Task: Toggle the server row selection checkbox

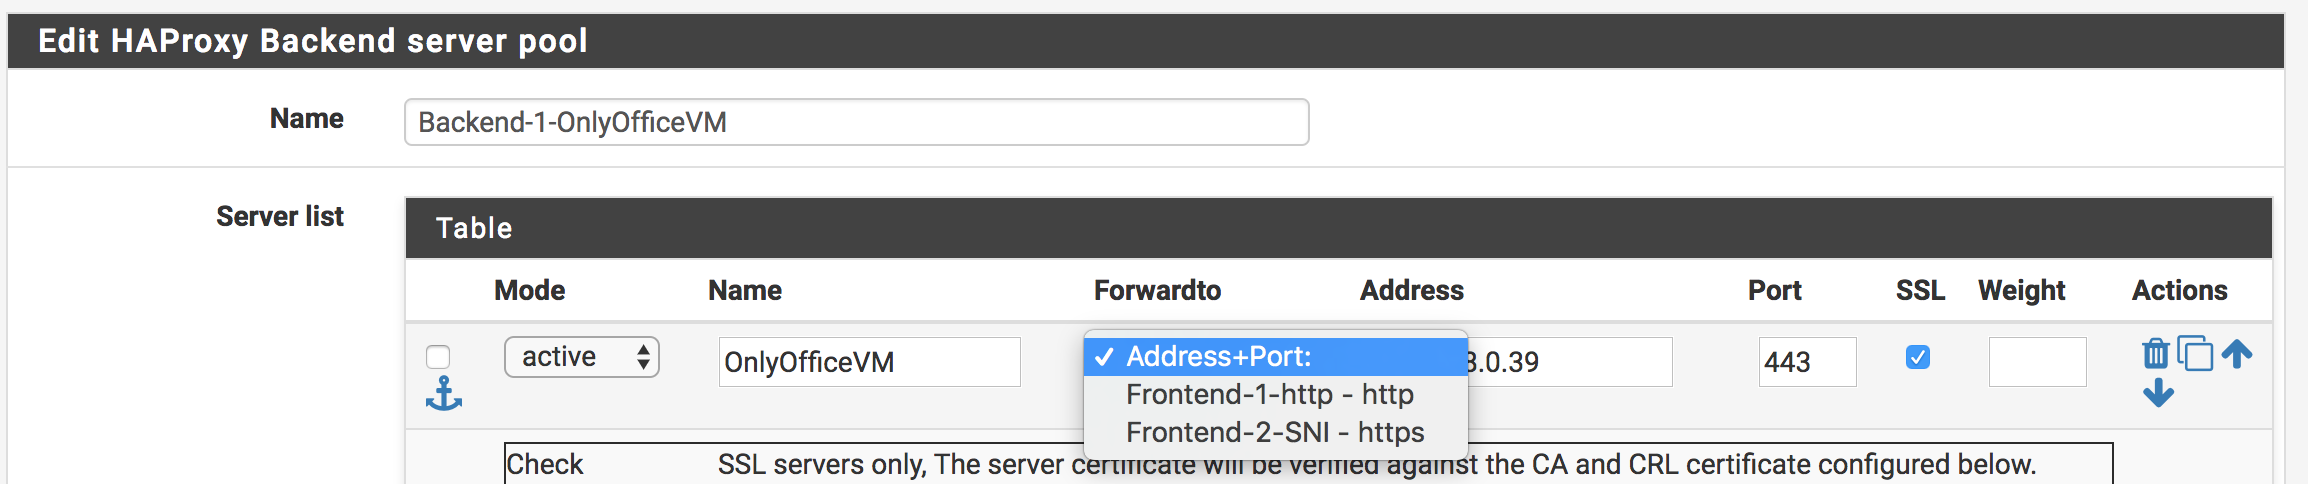Action: tap(438, 357)
